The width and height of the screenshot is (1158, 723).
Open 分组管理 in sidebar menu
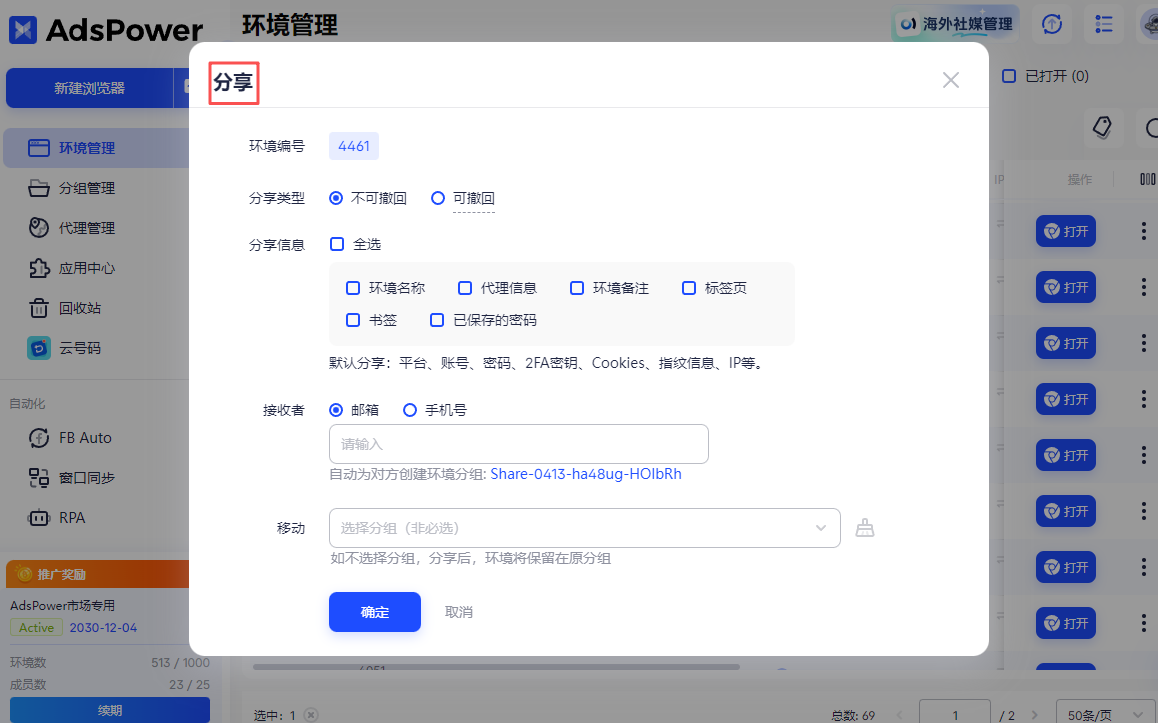pos(87,188)
